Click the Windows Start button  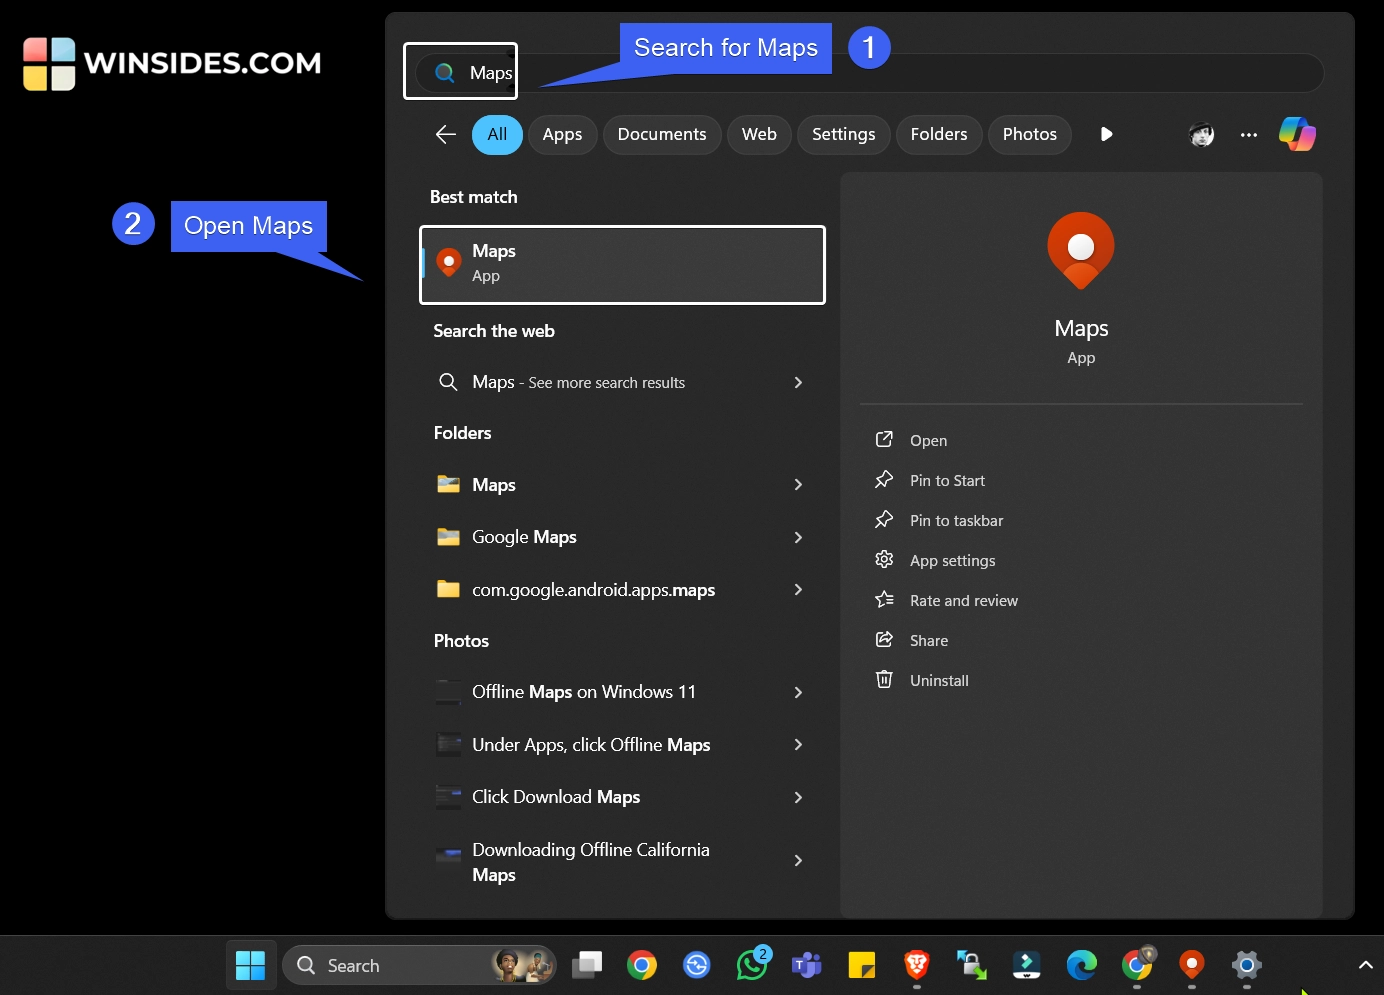[250, 966]
